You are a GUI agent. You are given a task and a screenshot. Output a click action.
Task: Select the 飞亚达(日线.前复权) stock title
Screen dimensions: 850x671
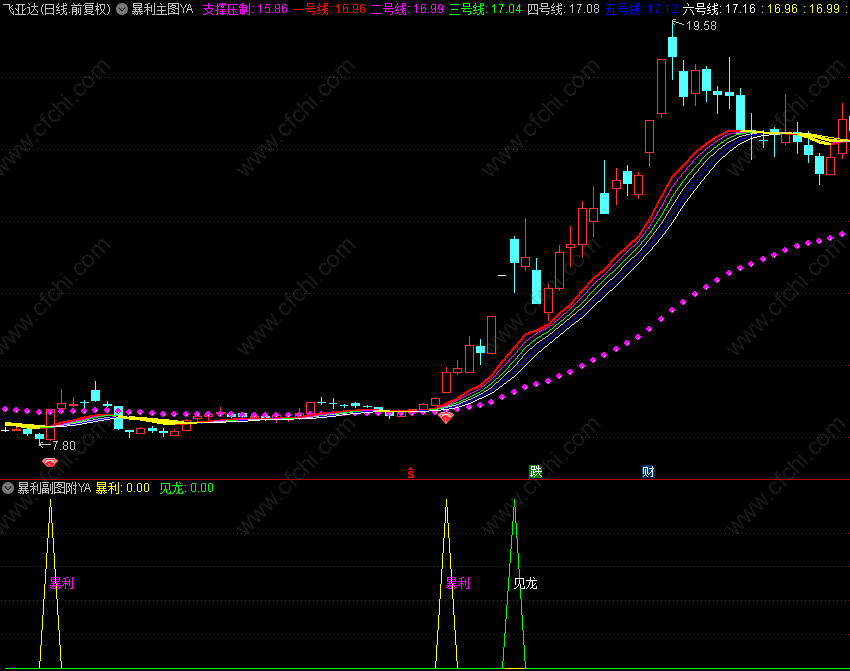tap(56, 9)
